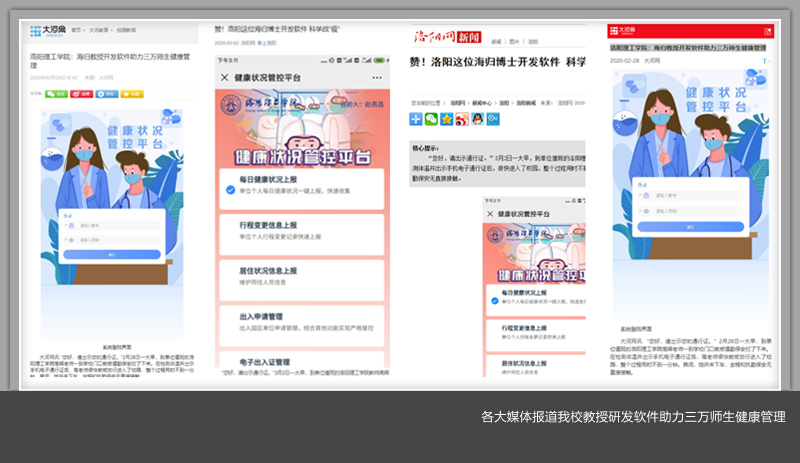Click the red Weibo share button in the left article
This screenshot has height=463, width=800.
pyautogui.click(x=82, y=93)
